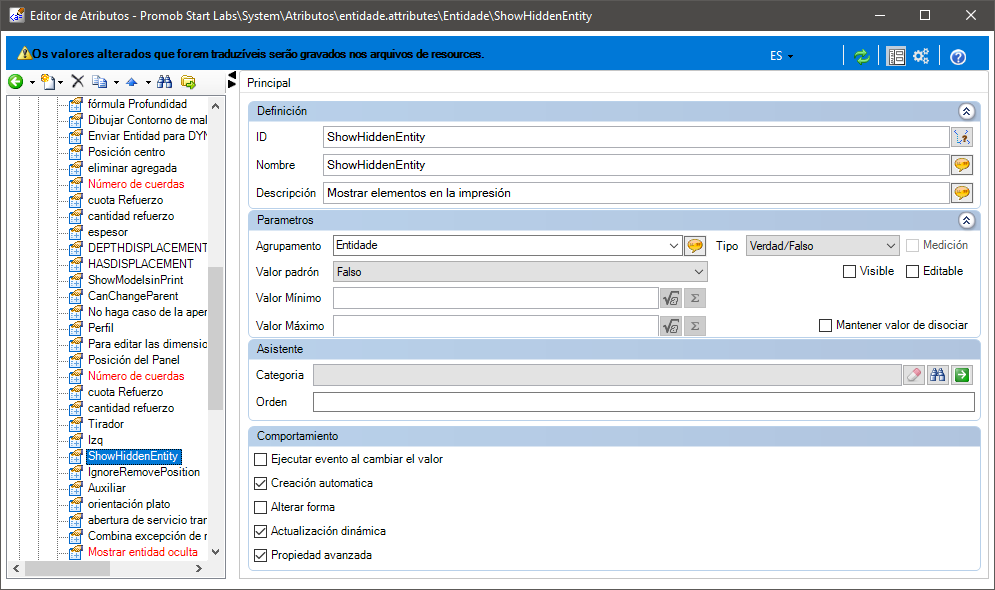This screenshot has width=995, height=590.
Task: Click the Medición checkbox
Action: coord(913,246)
